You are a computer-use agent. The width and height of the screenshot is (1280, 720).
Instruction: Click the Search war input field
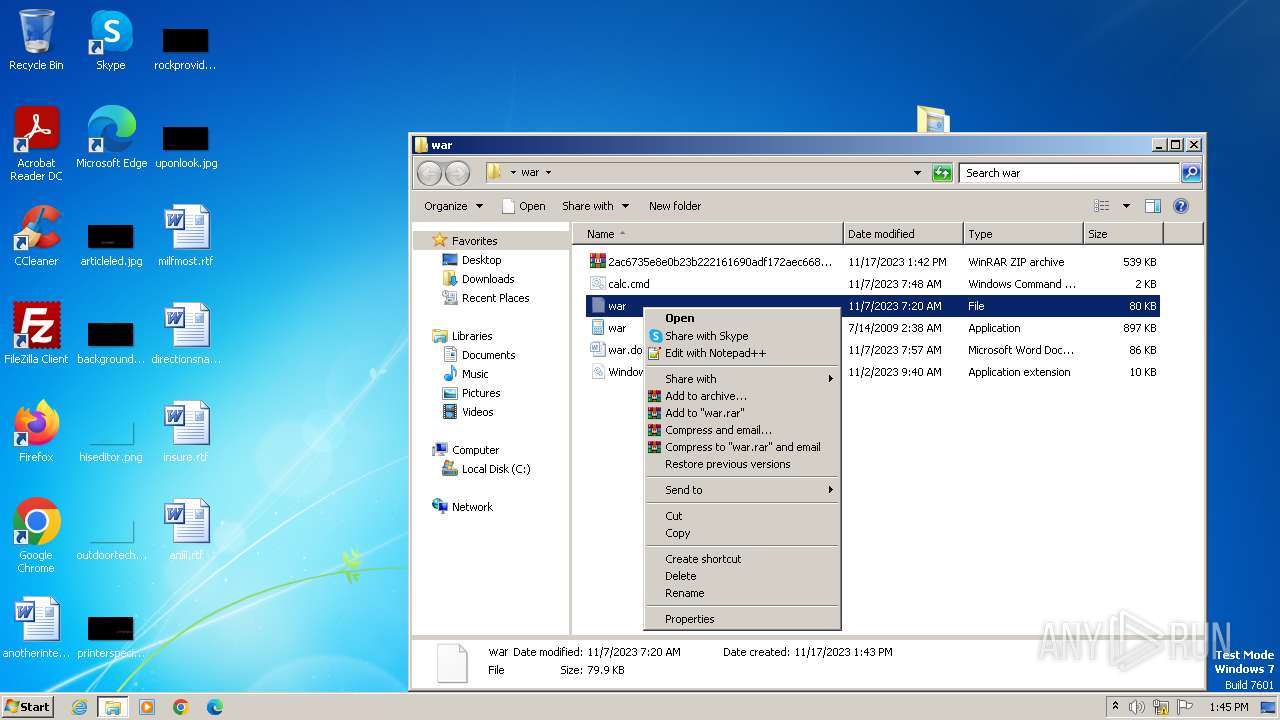pos(1068,173)
